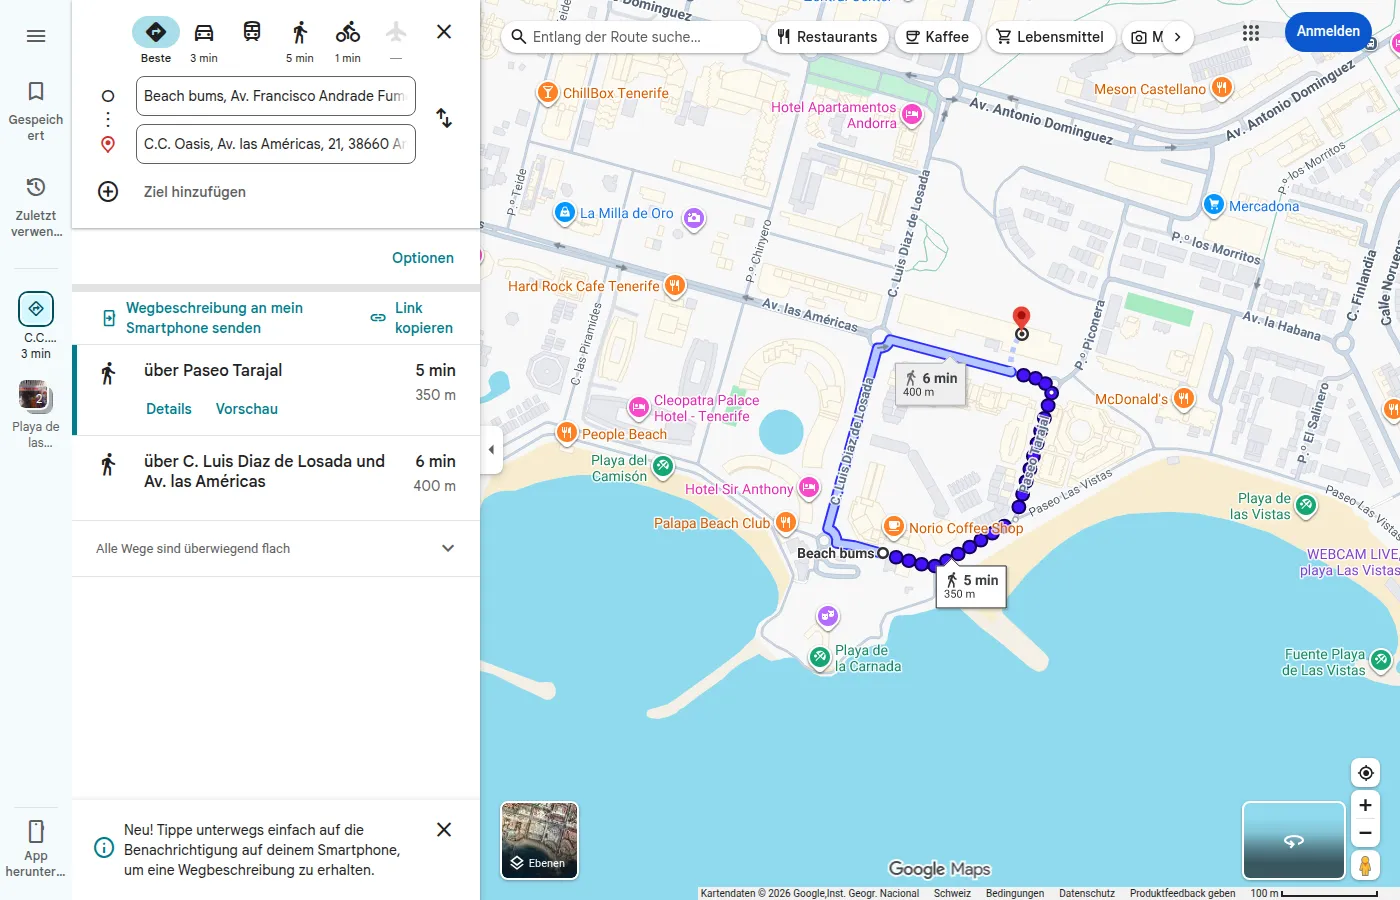Open saved places (Gespeichert)
Image resolution: width=1400 pixels, height=900 pixels.
[x=36, y=111]
